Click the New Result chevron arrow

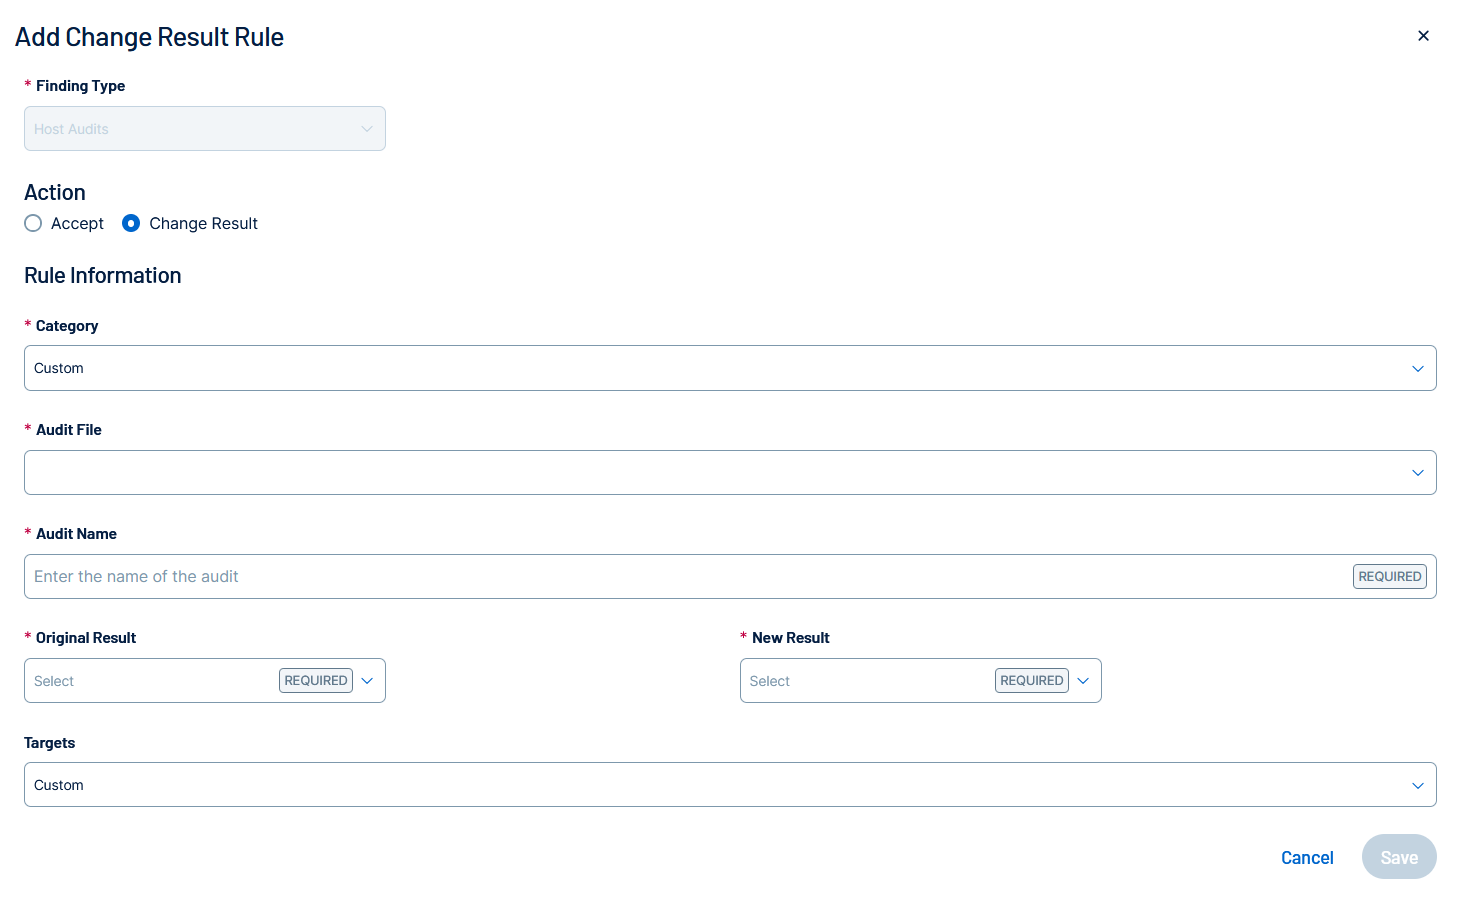(1083, 681)
